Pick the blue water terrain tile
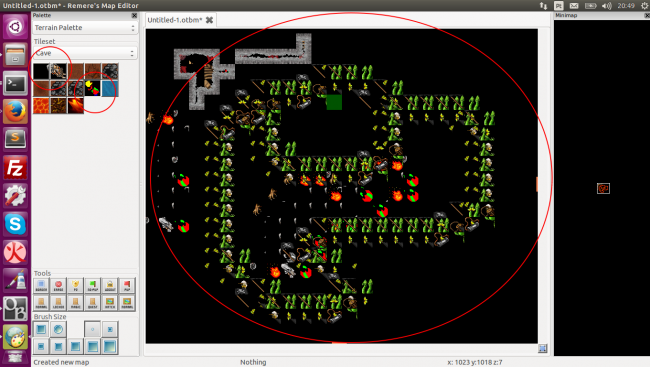This screenshot has height=367, width=650. 110,88
